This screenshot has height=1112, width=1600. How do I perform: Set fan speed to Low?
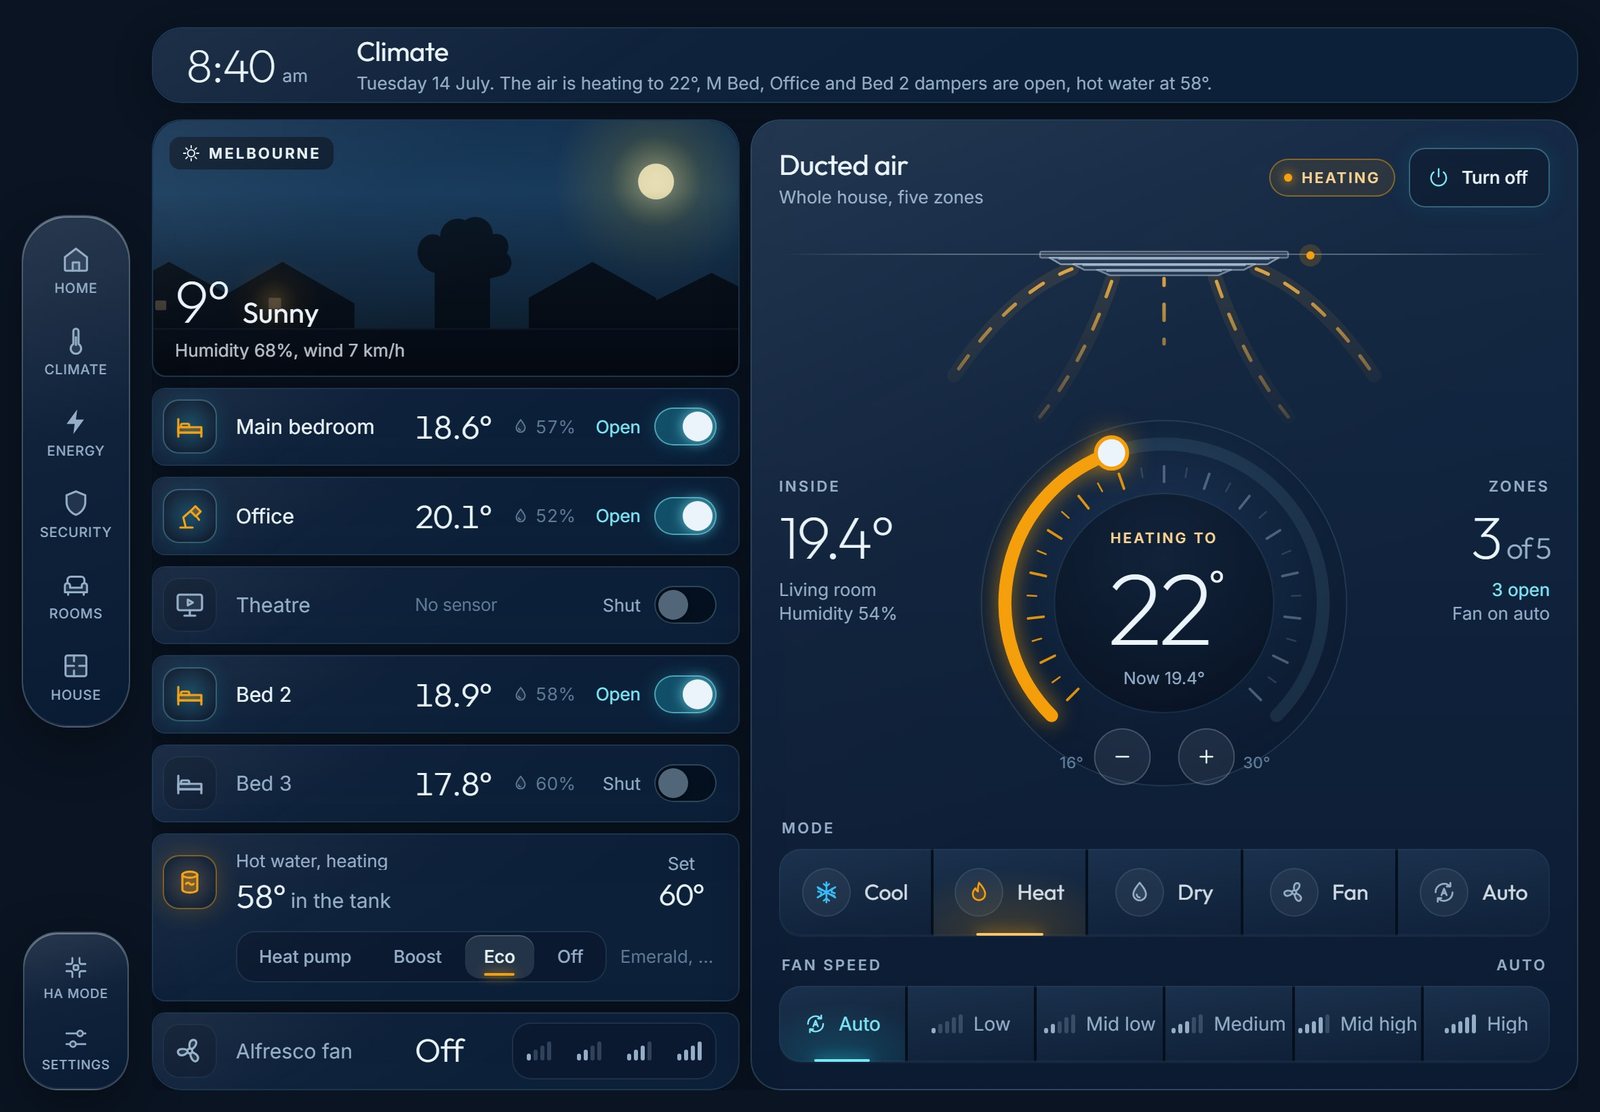click(971, 1024)
